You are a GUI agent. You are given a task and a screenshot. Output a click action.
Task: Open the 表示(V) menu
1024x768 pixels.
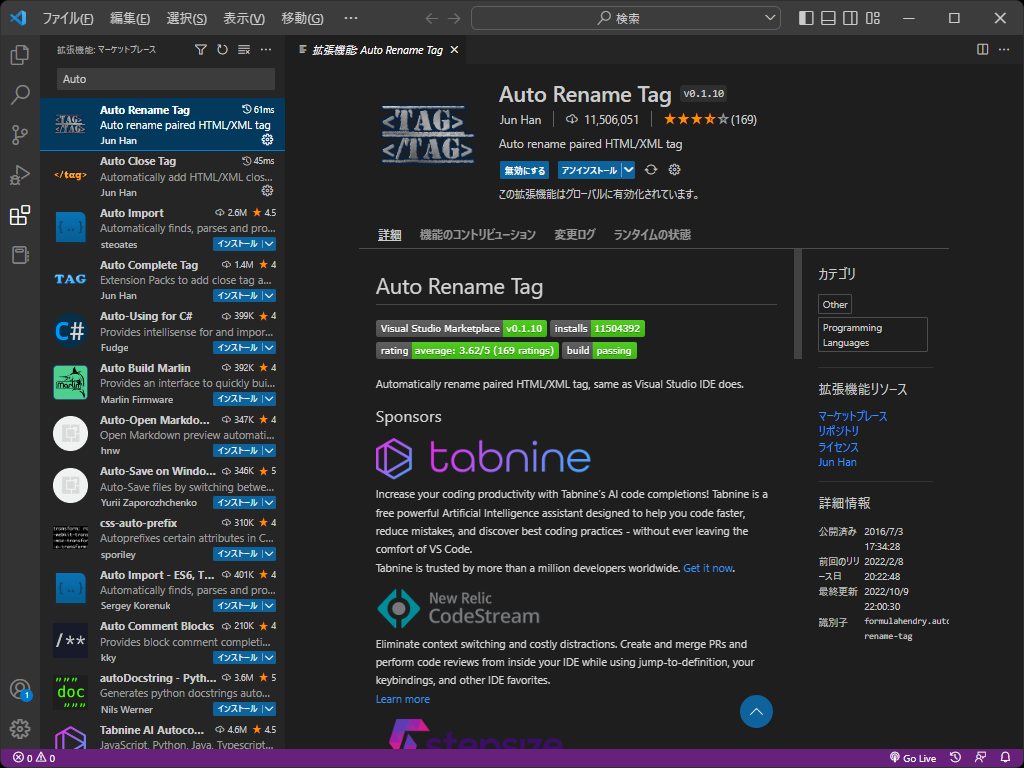coord(244,18)
